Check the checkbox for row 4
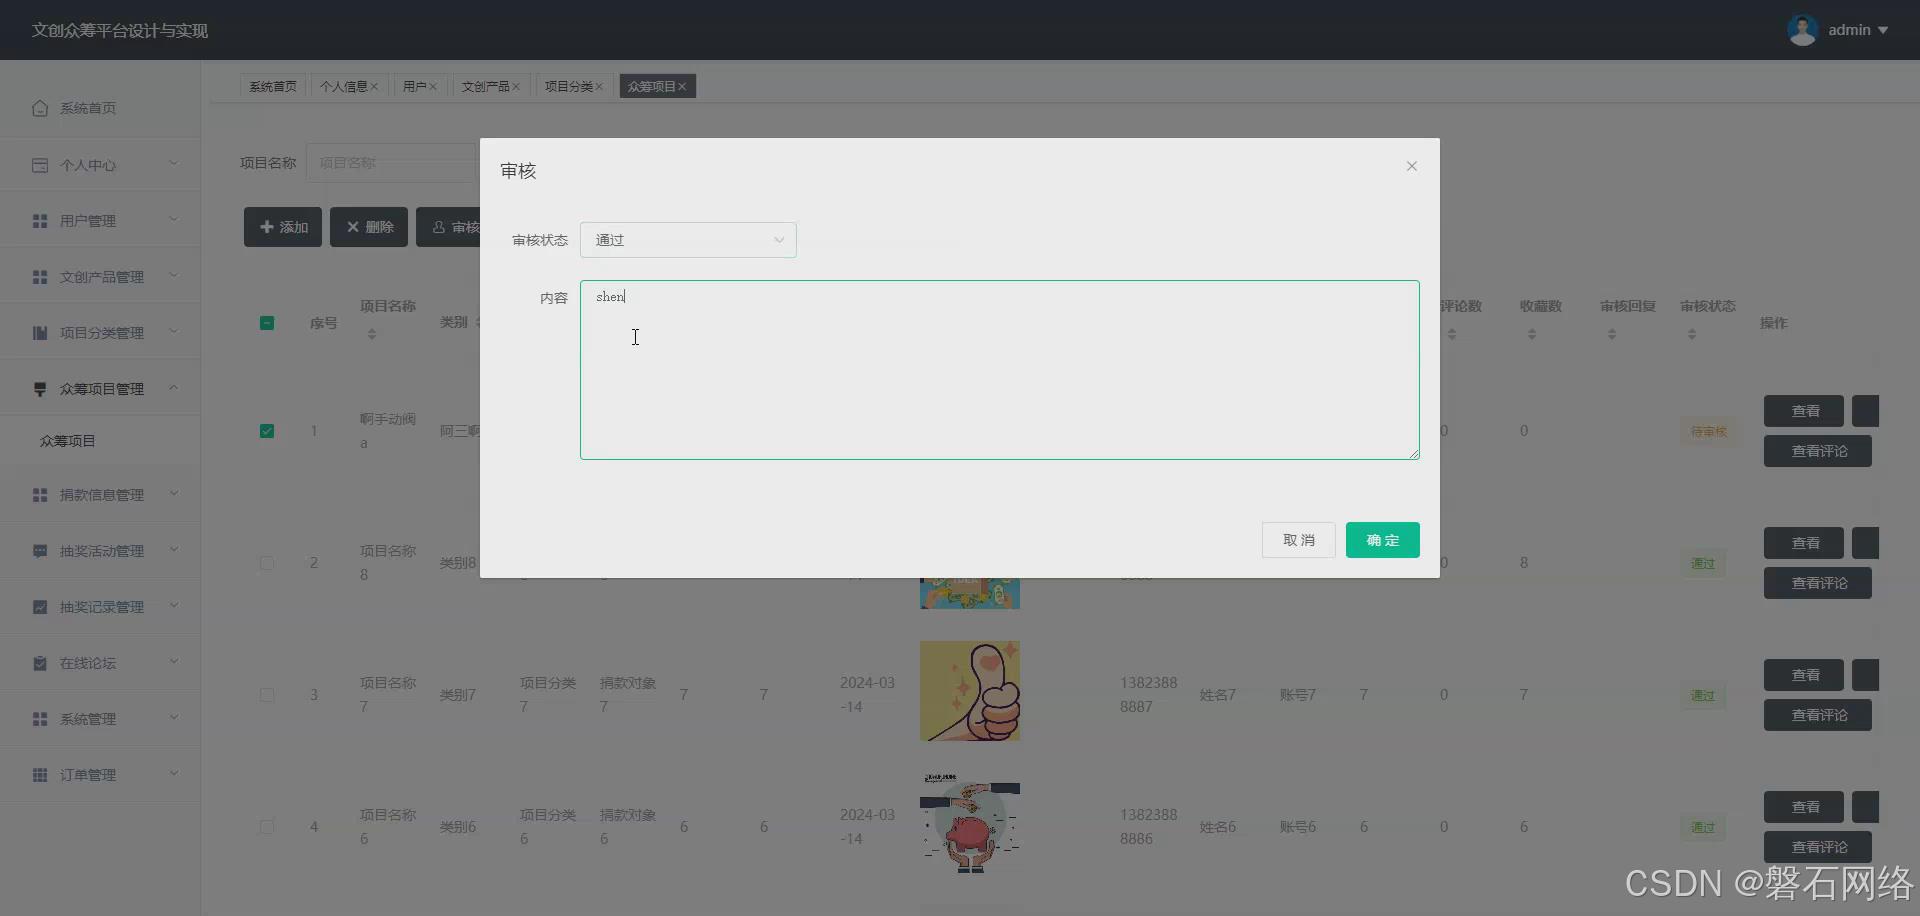Image resolution: width=1920 pixels, height=916 pixels. pyautogui.click(x=267, y=827)
